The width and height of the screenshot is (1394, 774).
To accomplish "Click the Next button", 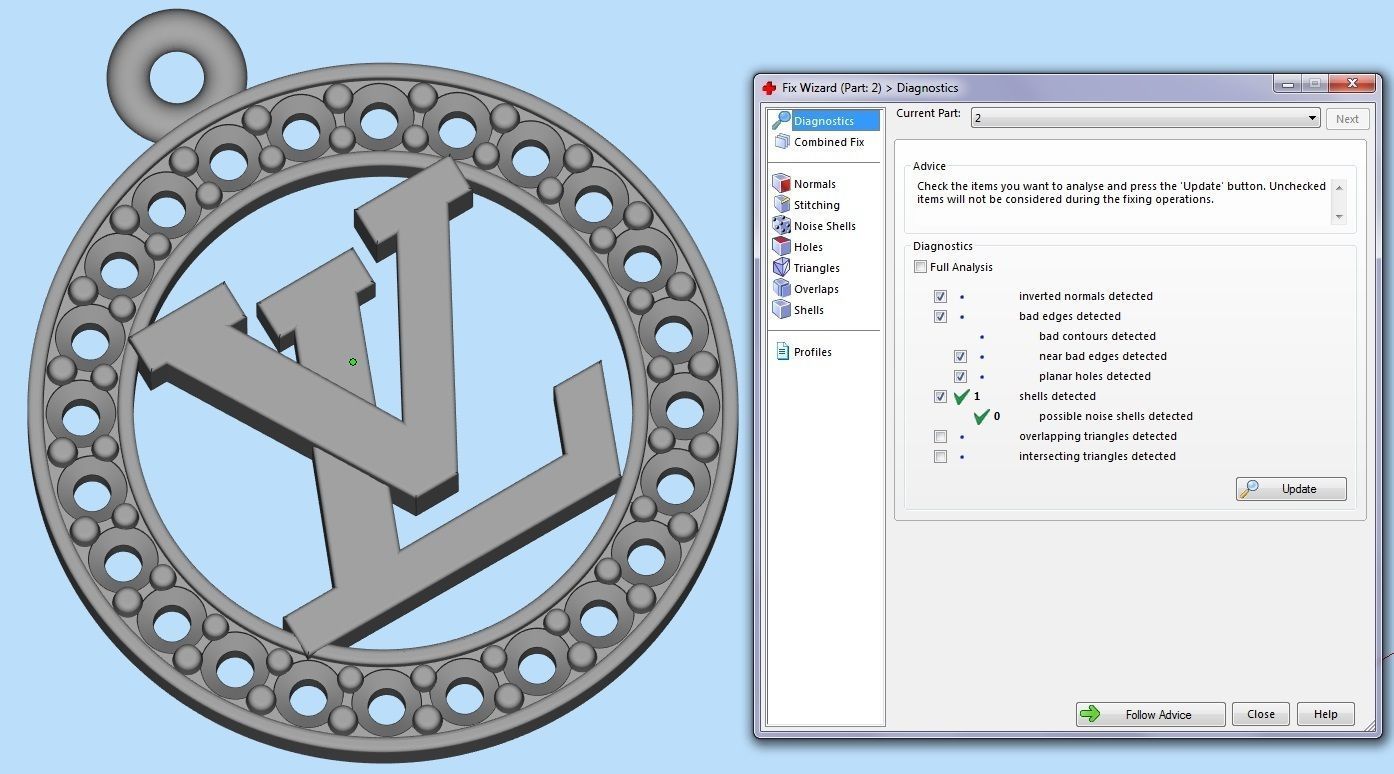I will [x=1347, y=119].
